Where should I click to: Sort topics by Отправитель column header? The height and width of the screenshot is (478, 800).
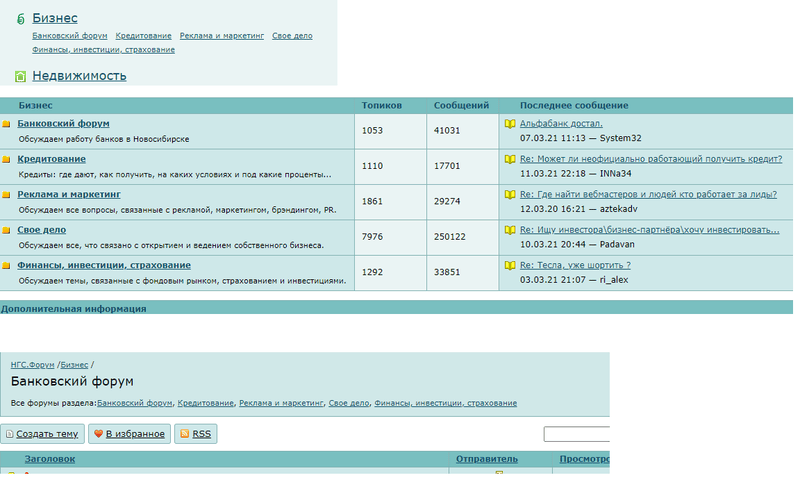pyautogui.click(x=486, y=459)
